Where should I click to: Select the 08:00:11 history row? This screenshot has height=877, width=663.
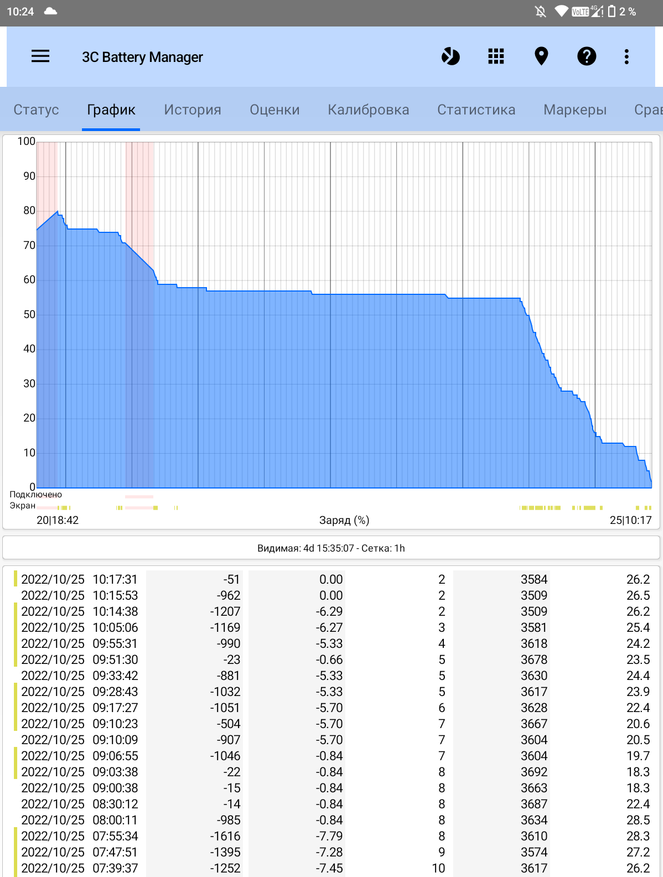click(332, 820)
